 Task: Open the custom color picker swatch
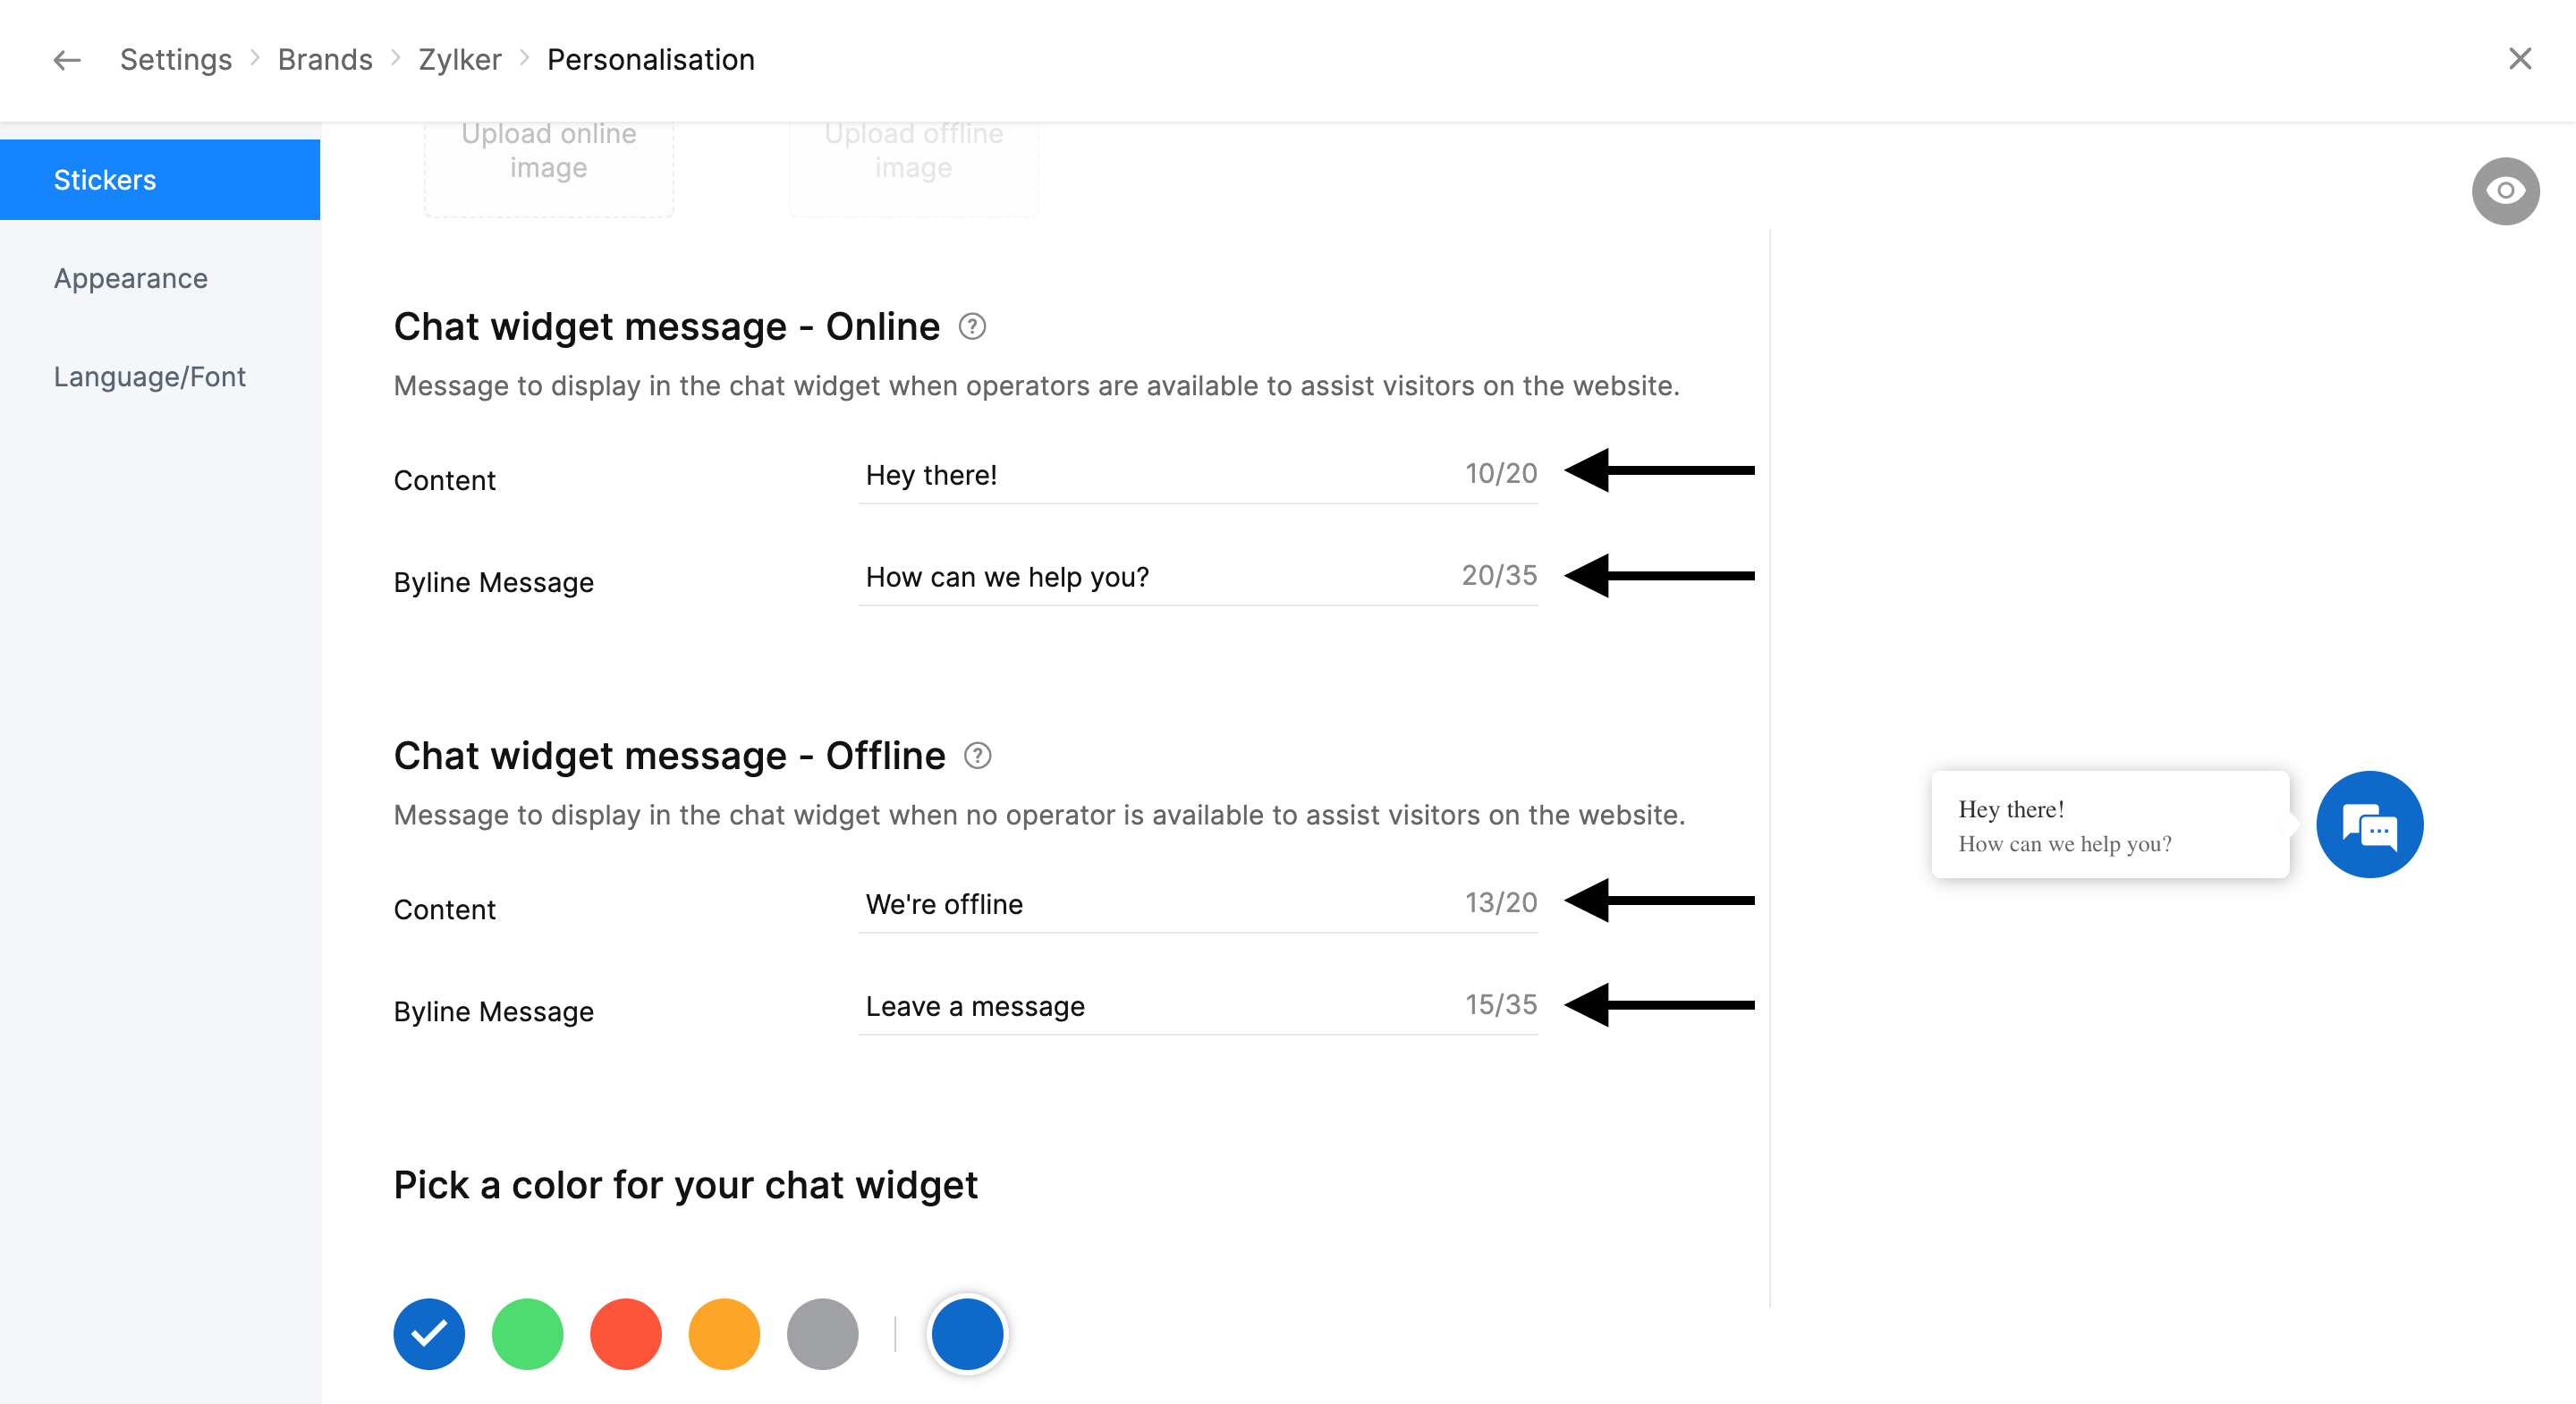coord(967,1334)
